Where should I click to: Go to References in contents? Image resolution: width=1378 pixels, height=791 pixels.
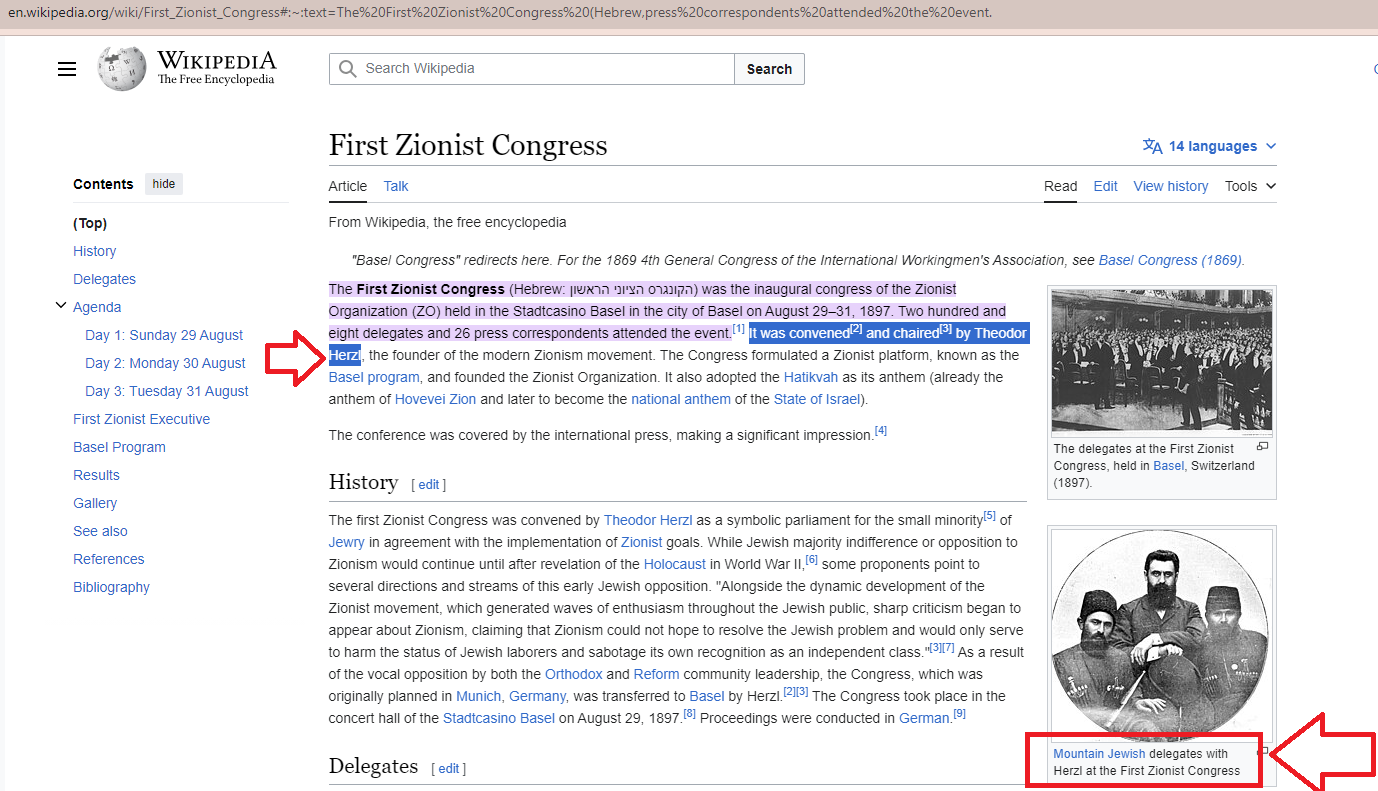[x=109, y=559]
